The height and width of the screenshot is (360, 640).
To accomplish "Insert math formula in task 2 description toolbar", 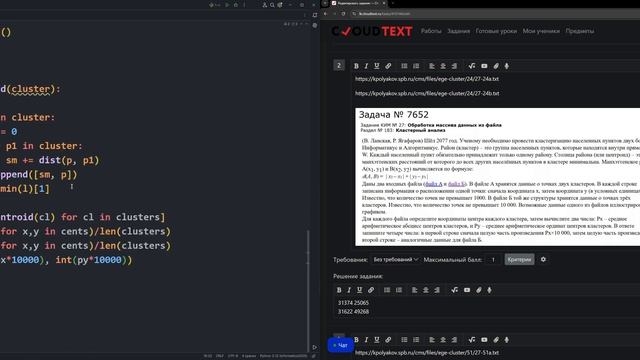I will (472, 66).
